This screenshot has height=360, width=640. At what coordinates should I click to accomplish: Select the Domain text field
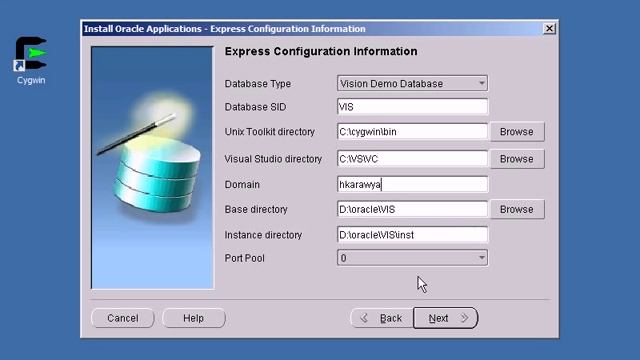[x=412, y=184]
